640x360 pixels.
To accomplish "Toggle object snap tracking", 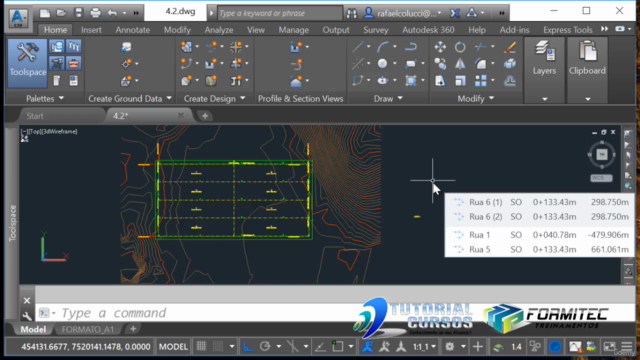I will (x=320, y=347).
